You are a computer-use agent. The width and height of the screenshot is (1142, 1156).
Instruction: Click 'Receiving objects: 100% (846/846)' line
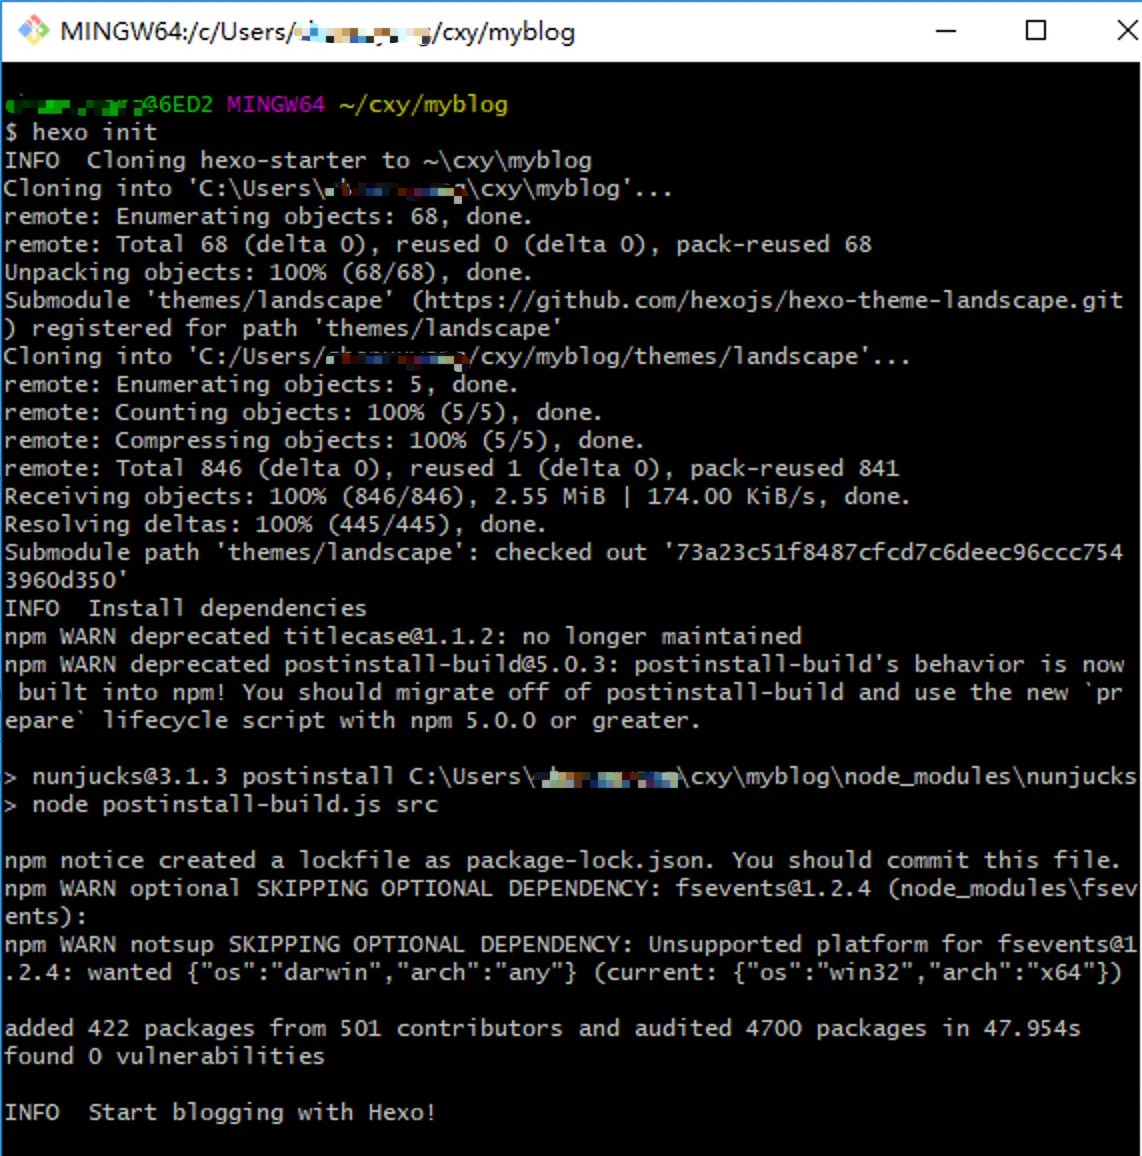click(x=457, y=497)
